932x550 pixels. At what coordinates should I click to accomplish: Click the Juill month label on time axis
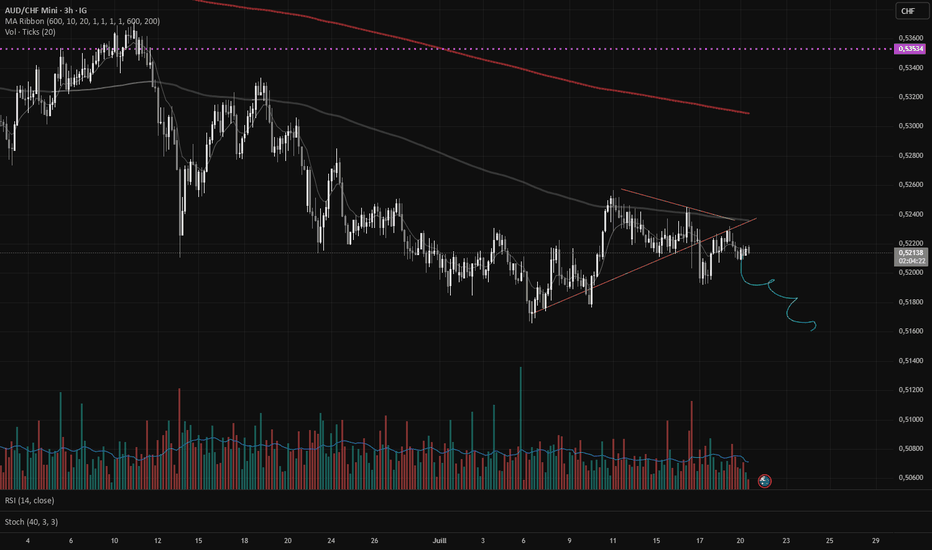point(439,540)
